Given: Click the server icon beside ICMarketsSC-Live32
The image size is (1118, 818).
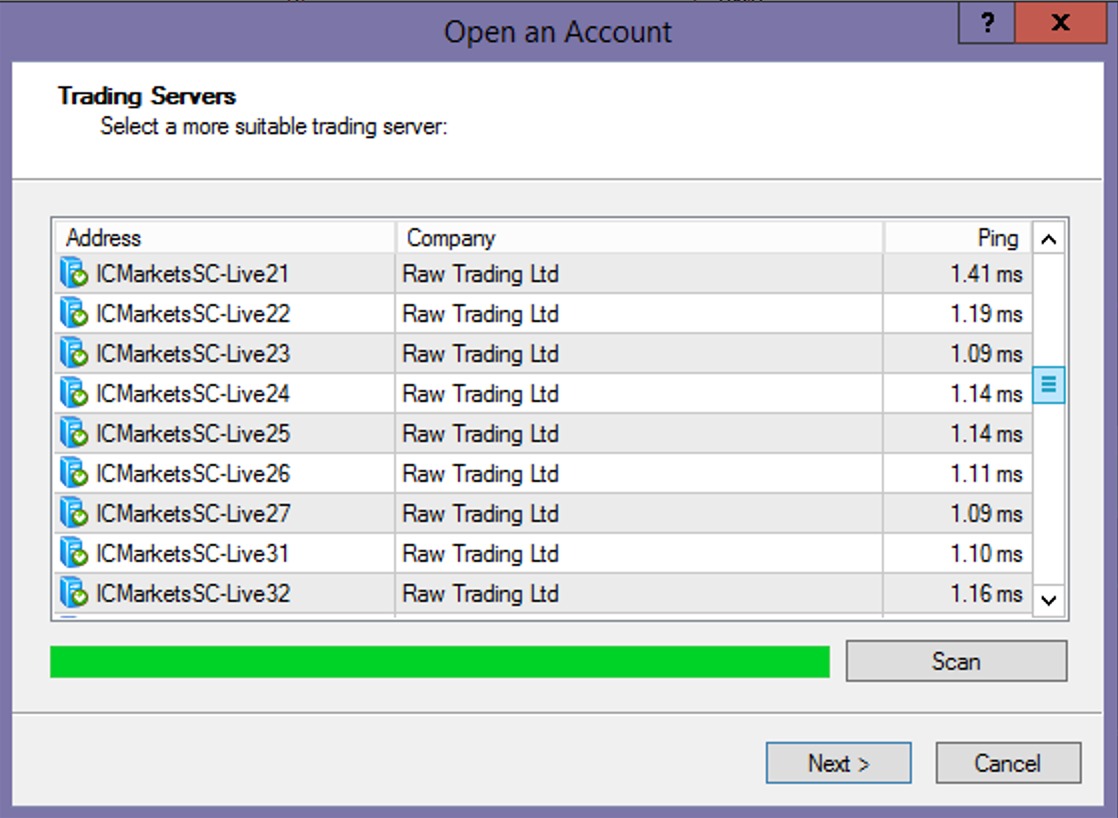Looking at the screenshot, I should pyautogui.click(x=73, y=593).
